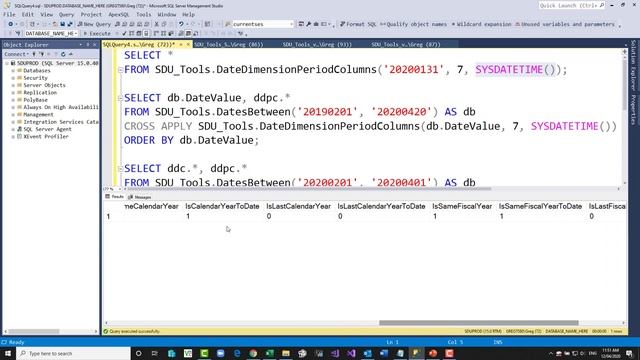Select the PolyBase tree item
Image resolution: width=640 pixels, height=360 pixels.
pyautogui.click(x=36, y=100)
